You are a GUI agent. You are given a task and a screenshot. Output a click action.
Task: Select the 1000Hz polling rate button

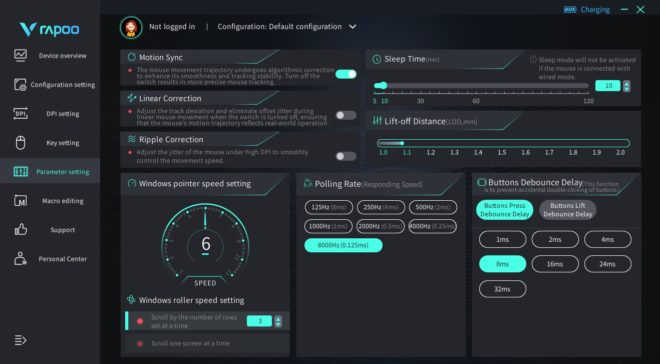coord(328,226)
